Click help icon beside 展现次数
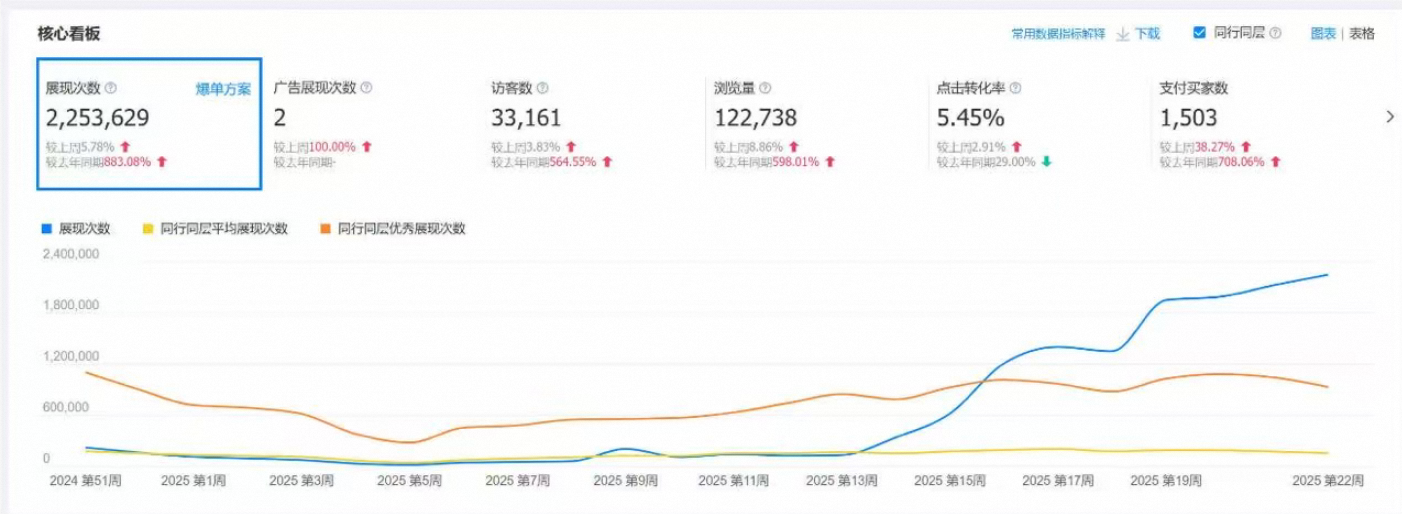 [111, 88]
